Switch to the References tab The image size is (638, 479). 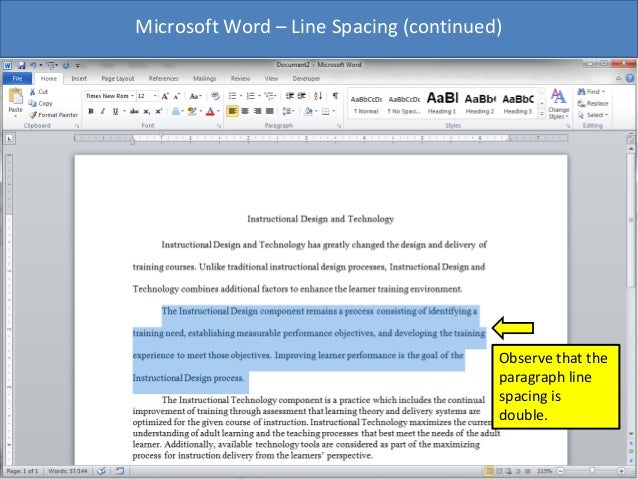pos(164,79)
